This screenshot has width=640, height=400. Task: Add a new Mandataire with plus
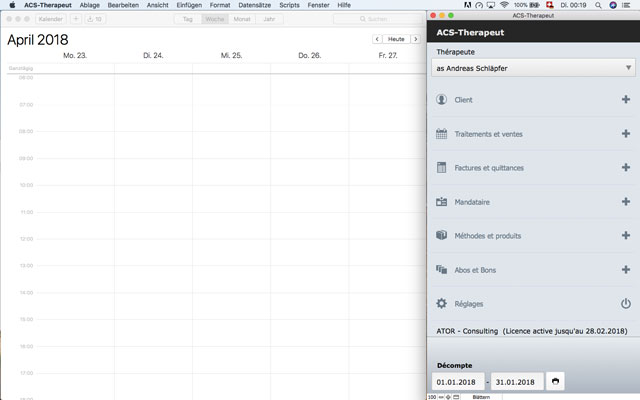click(626, 202)
